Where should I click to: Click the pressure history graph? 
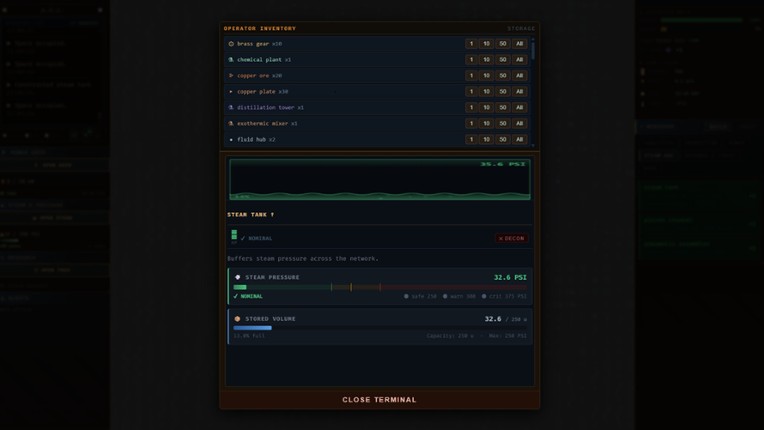tap(380, 179)
